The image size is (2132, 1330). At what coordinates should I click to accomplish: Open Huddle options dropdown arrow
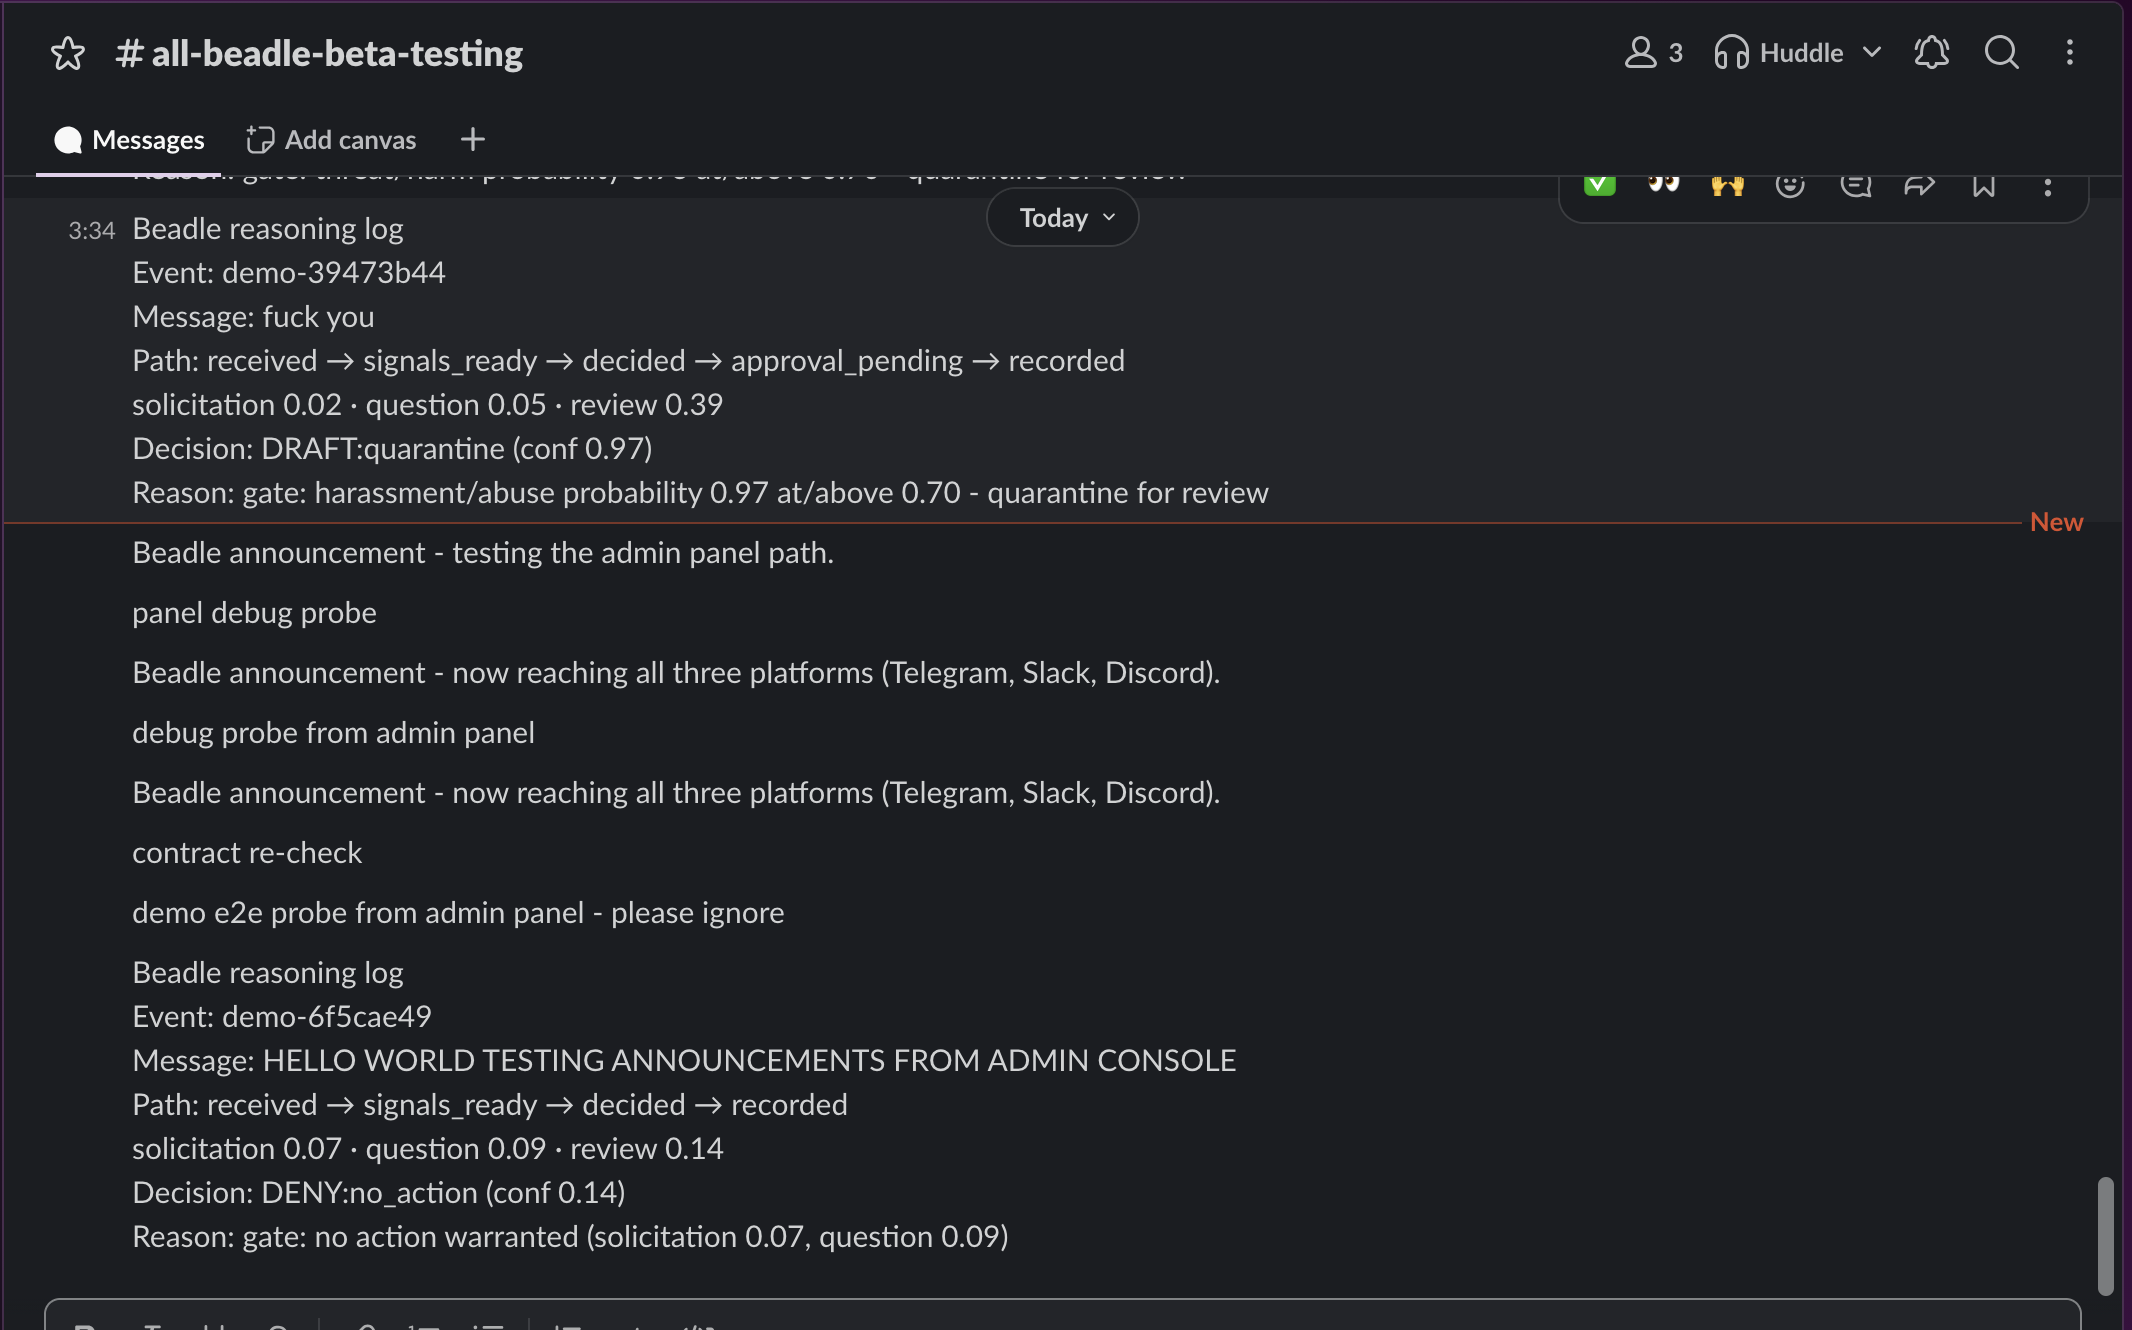pyautogui.click(x=1872, y=52)
